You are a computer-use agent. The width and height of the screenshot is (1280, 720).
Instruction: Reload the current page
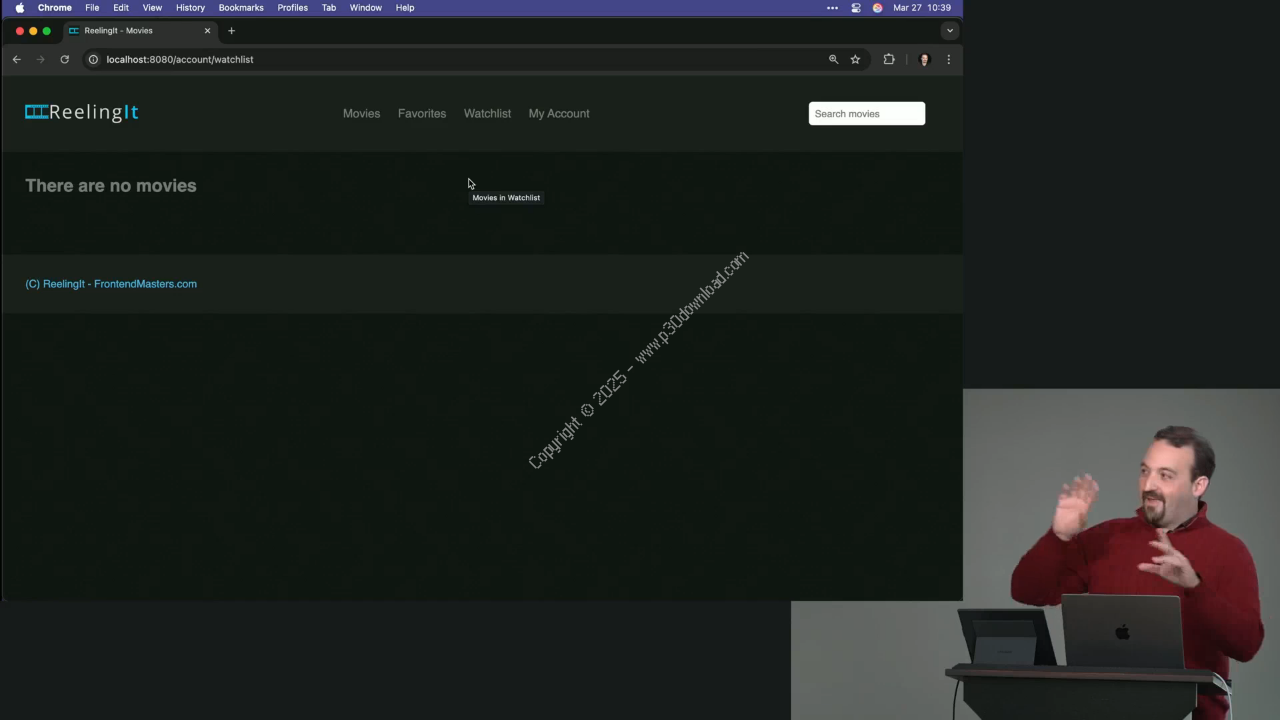[64, 59]
